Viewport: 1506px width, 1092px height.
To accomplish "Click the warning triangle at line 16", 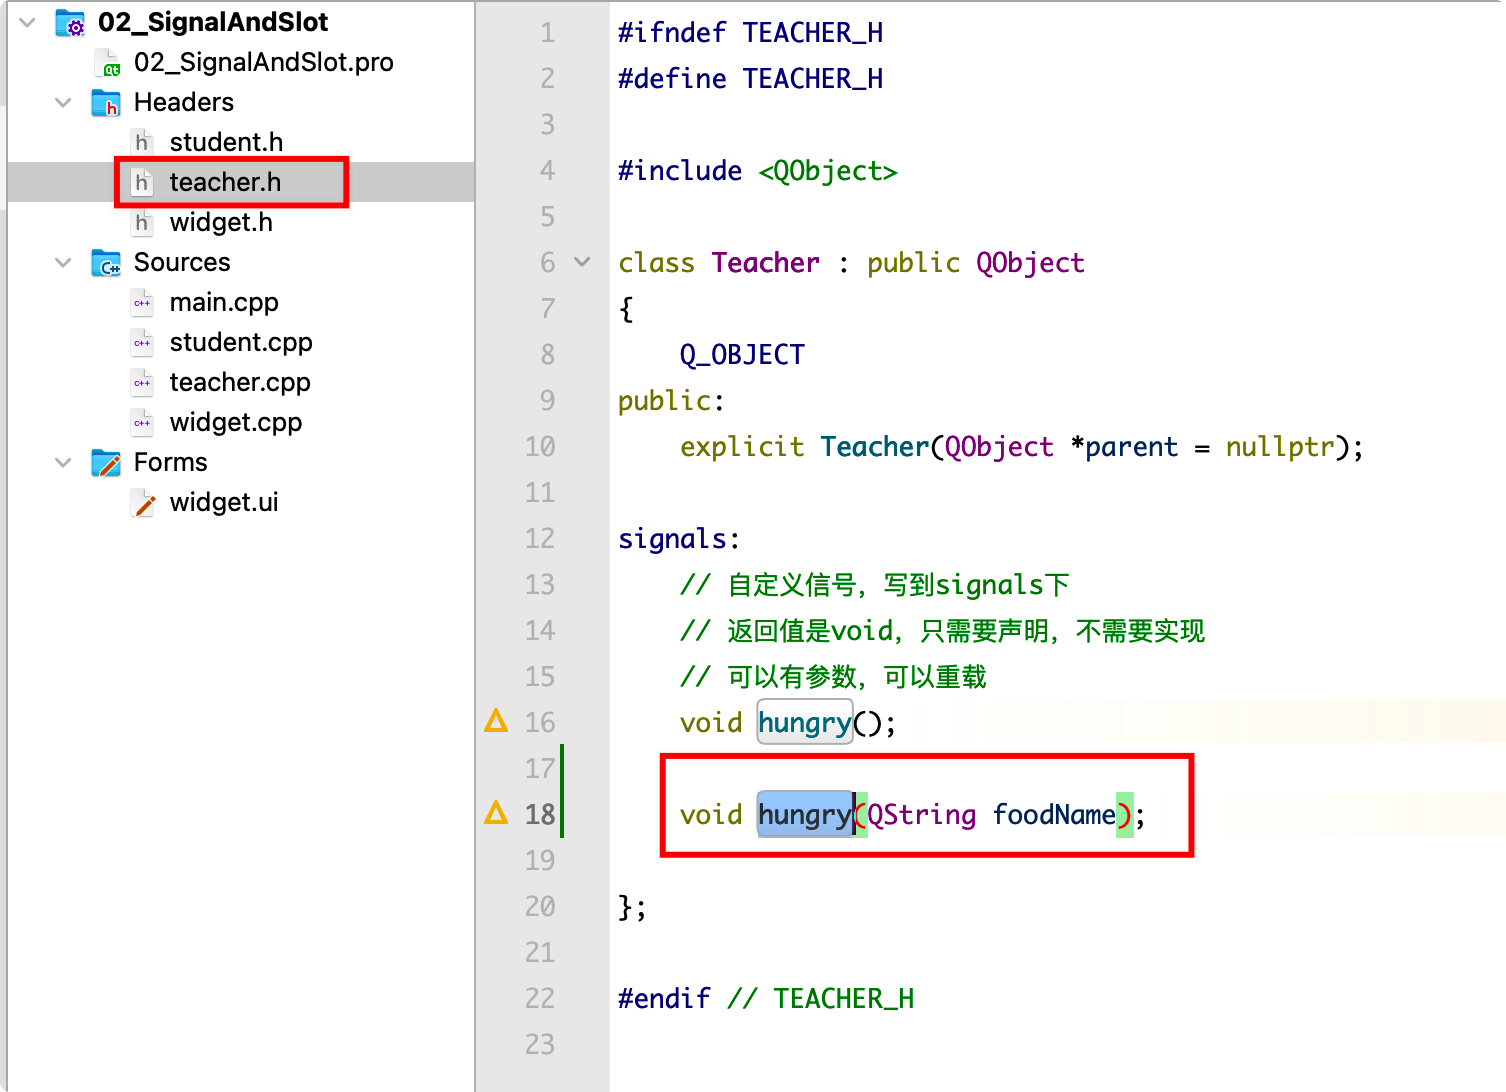I will point(495,720).
